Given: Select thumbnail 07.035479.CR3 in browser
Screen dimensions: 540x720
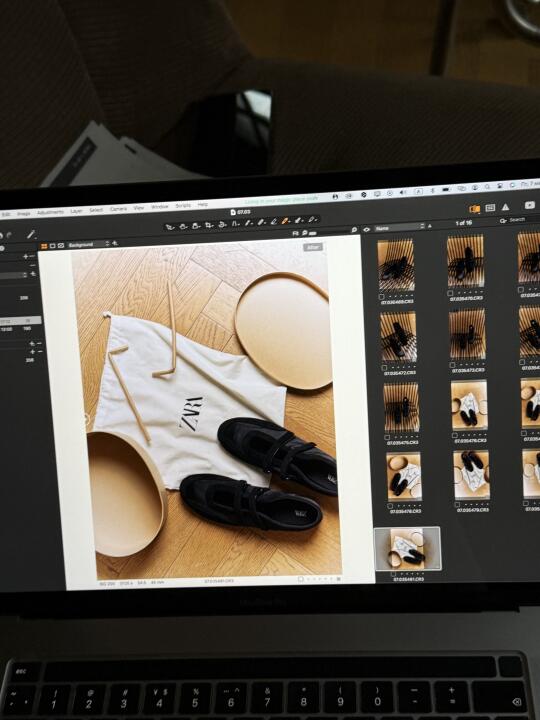Looking at the screenshot, I should (x=471, y=474).
